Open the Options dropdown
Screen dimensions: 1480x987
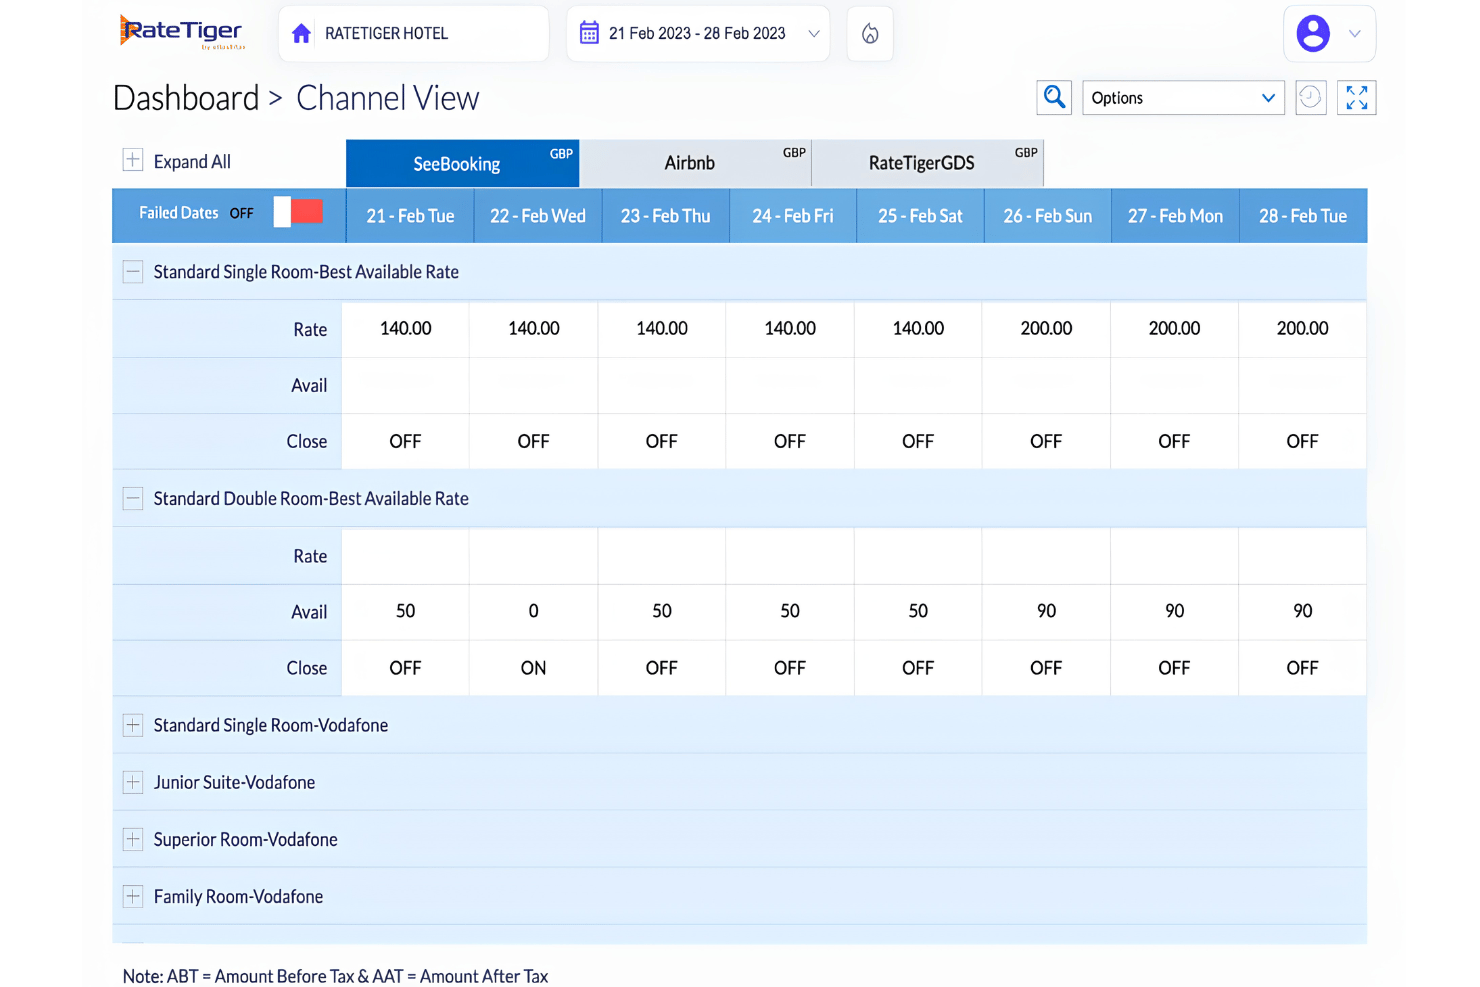[1183, 98]
